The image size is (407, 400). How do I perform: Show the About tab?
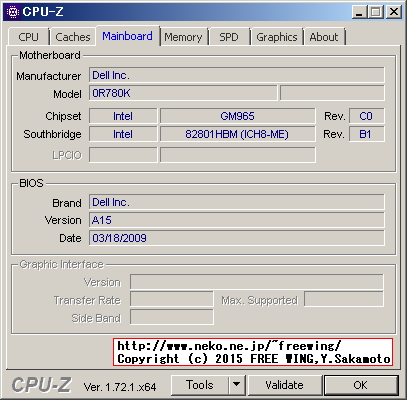pos(324,37)
